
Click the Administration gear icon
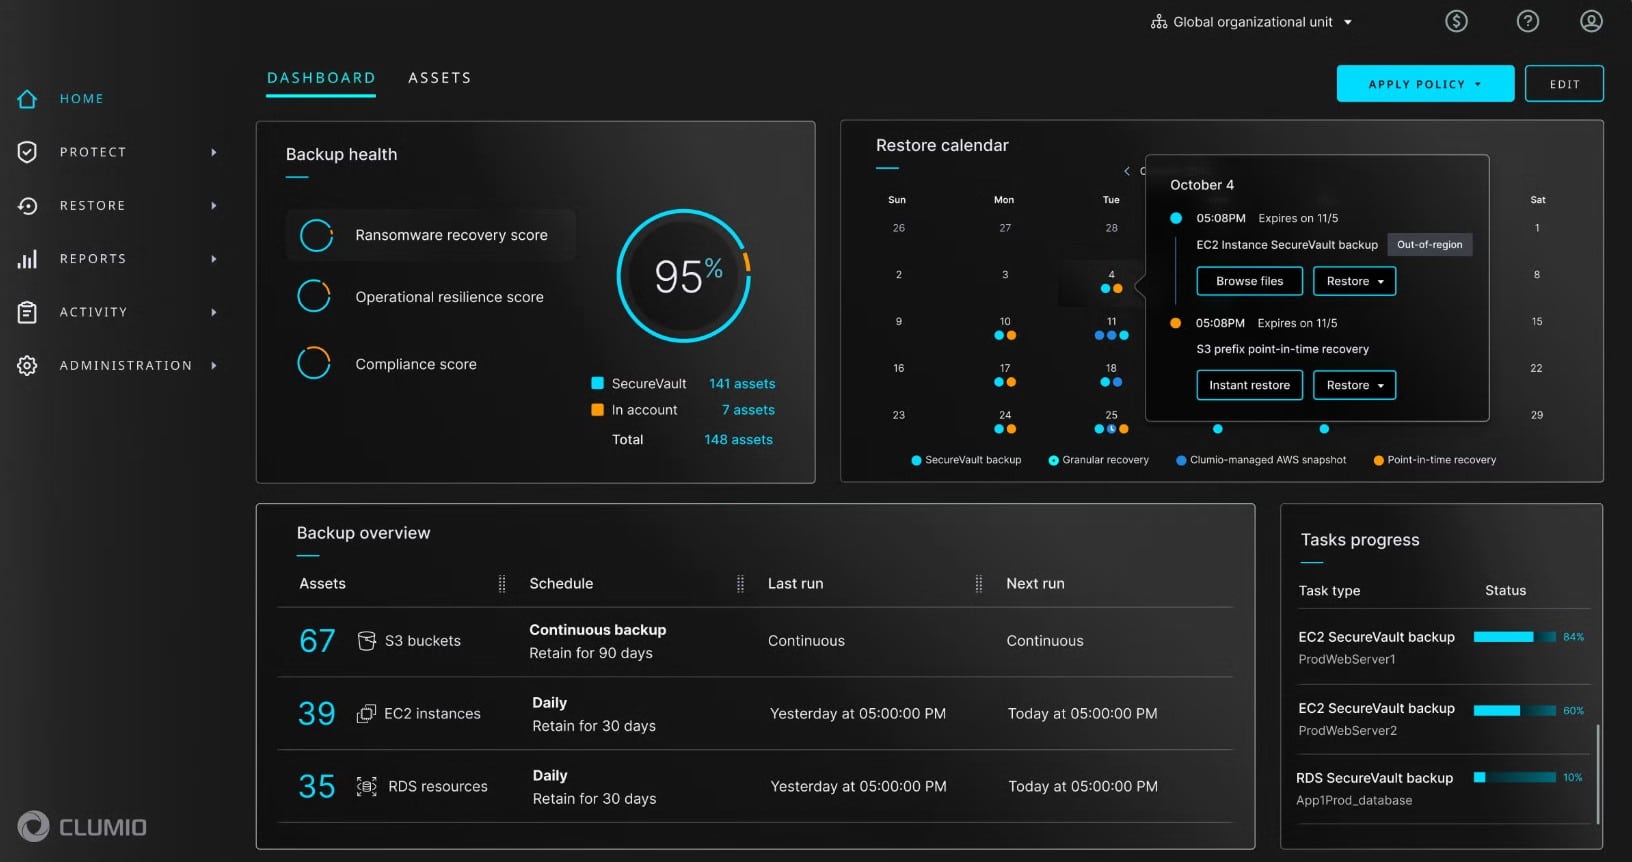27,366
